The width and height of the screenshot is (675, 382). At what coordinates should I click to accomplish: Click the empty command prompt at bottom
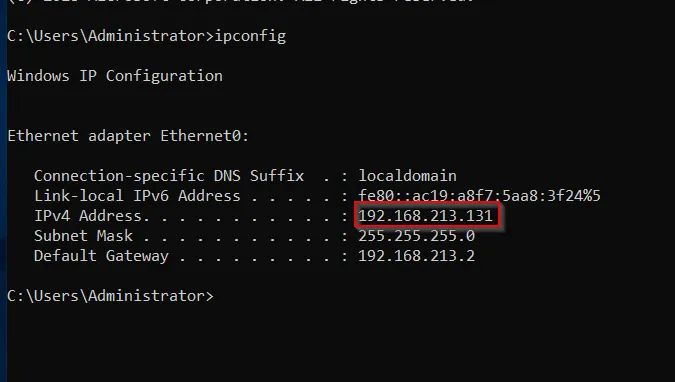tap(110, 296)
